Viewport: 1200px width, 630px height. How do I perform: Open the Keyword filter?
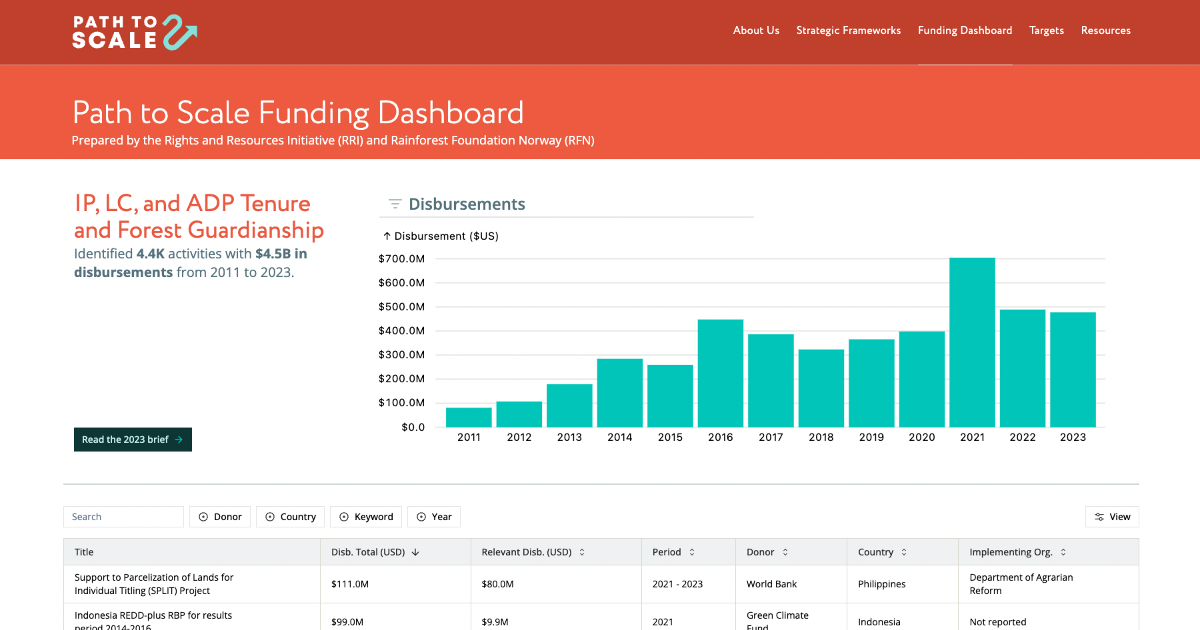[x=365, y=516]
